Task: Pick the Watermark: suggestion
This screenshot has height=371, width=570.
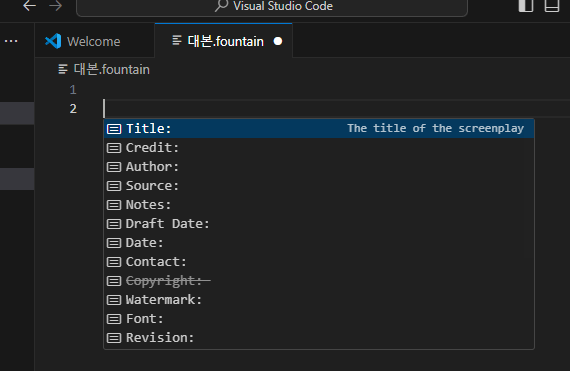Action: (319, 300)
